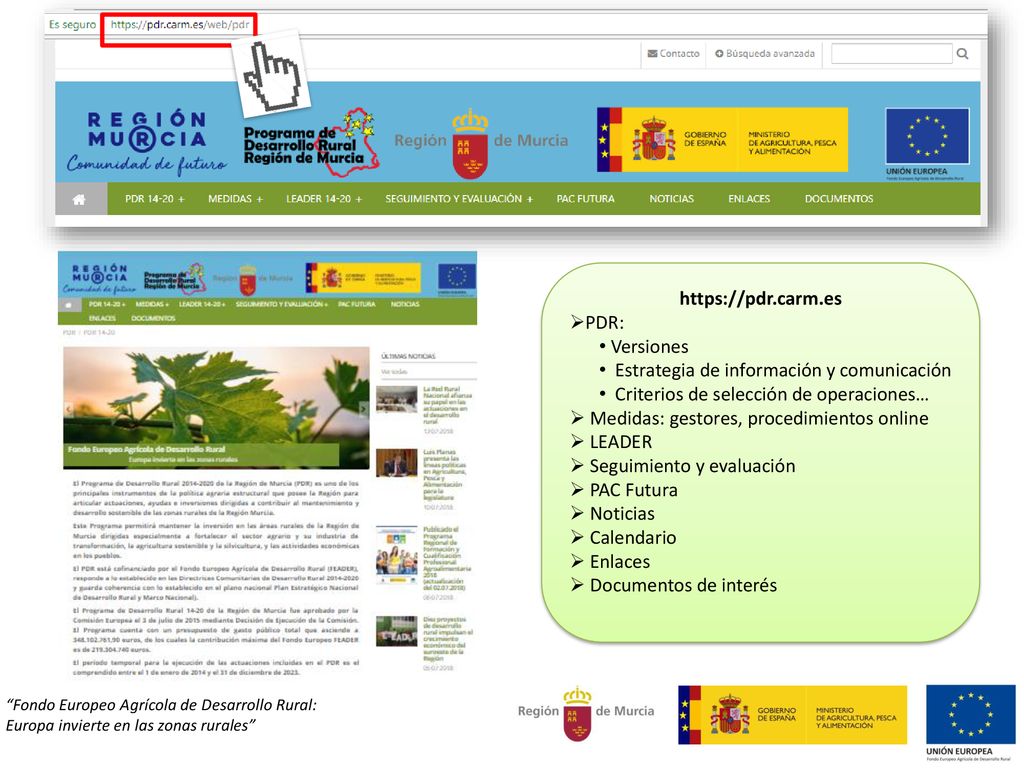Expand the PDR 14-20 menu in the large banner

pos(155,199)
